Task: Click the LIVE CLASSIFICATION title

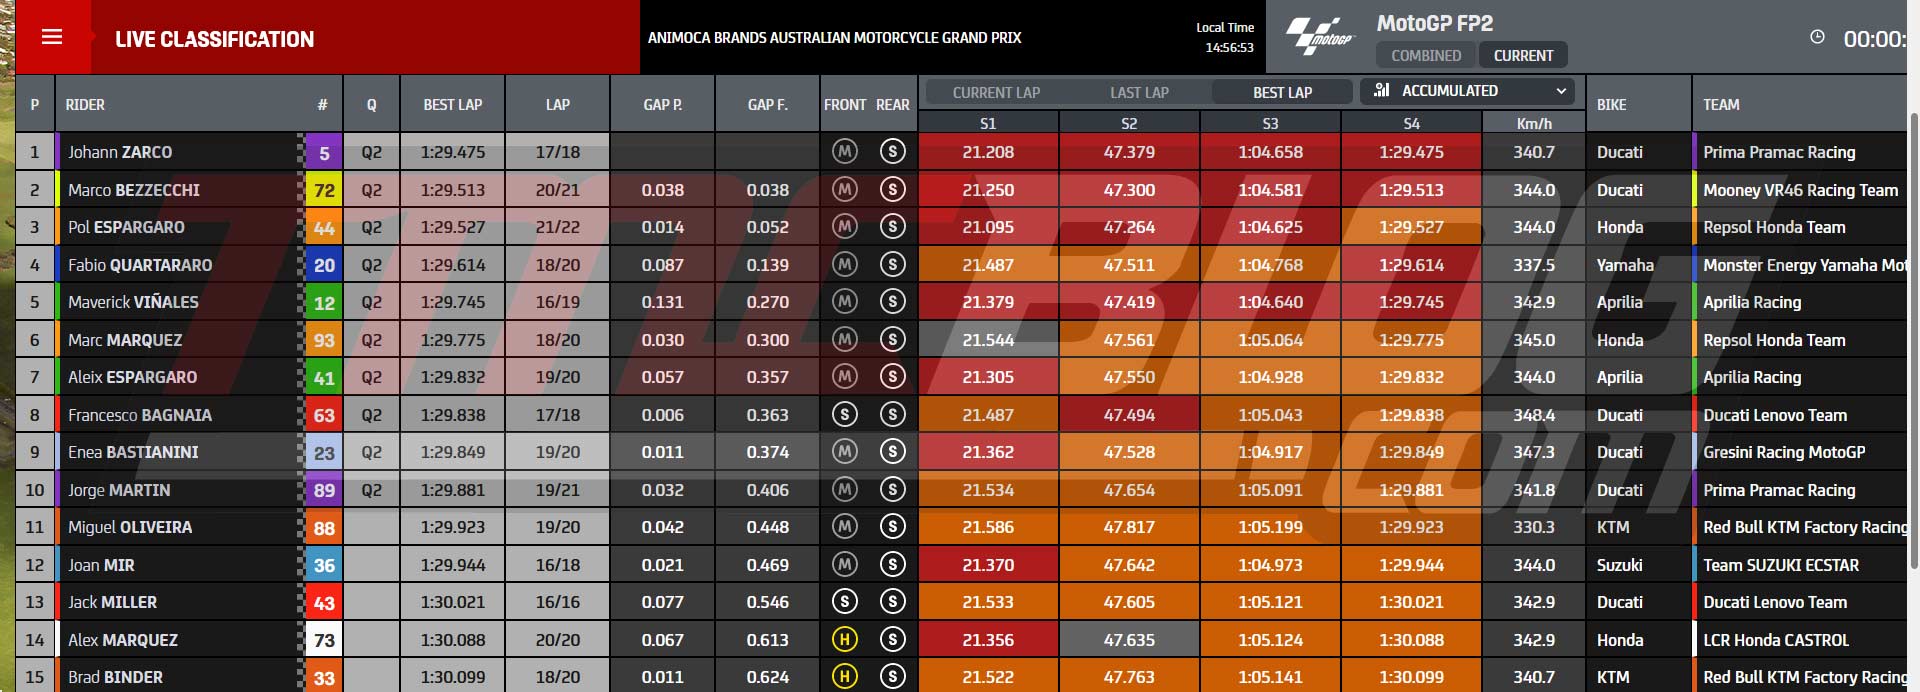Action: [214, 39]
